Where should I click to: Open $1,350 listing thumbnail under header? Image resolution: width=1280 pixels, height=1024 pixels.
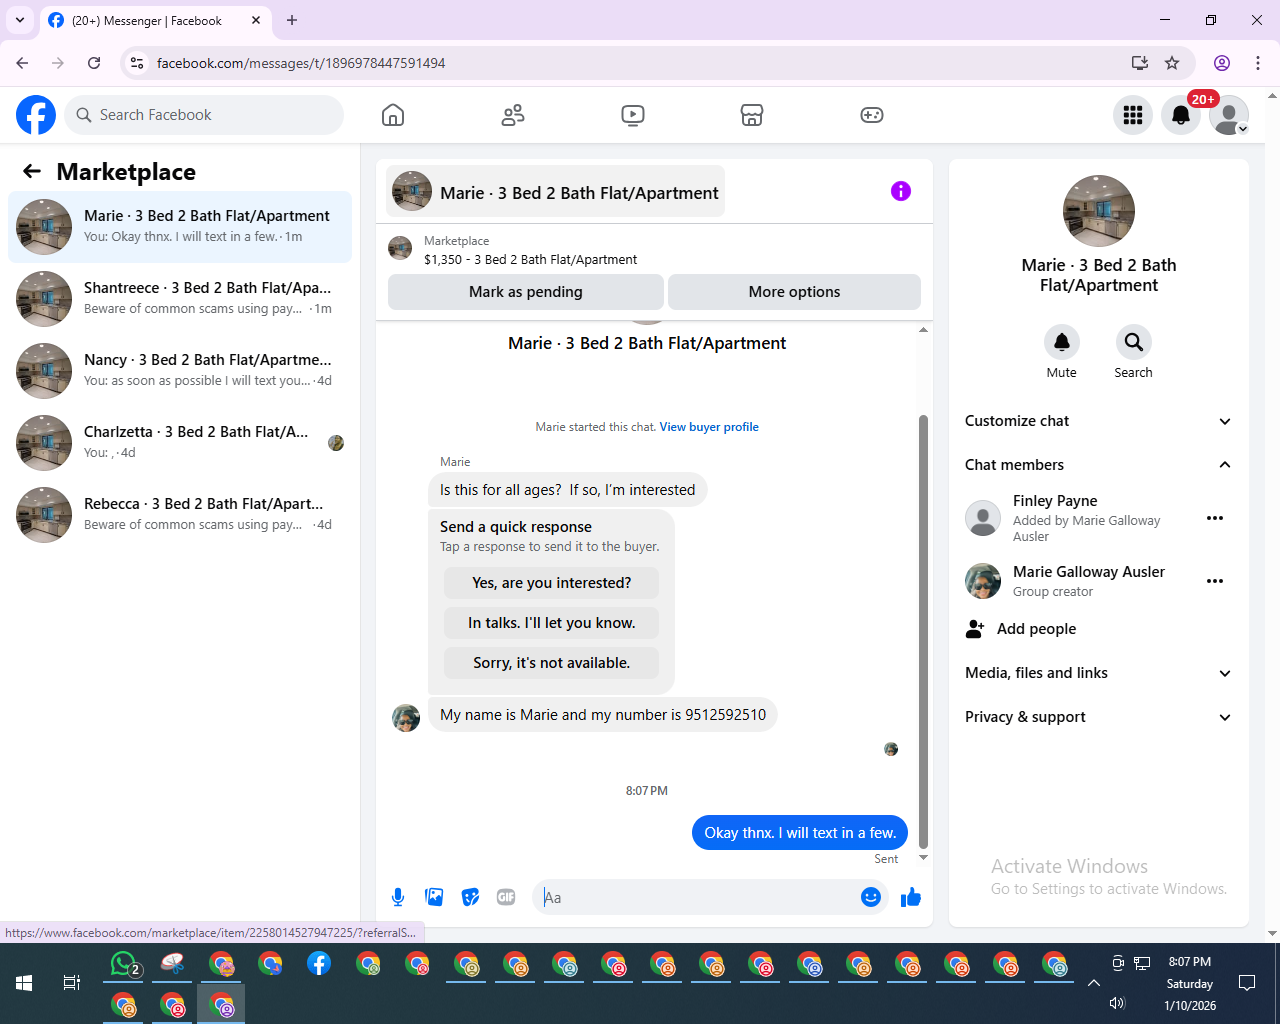400,248
